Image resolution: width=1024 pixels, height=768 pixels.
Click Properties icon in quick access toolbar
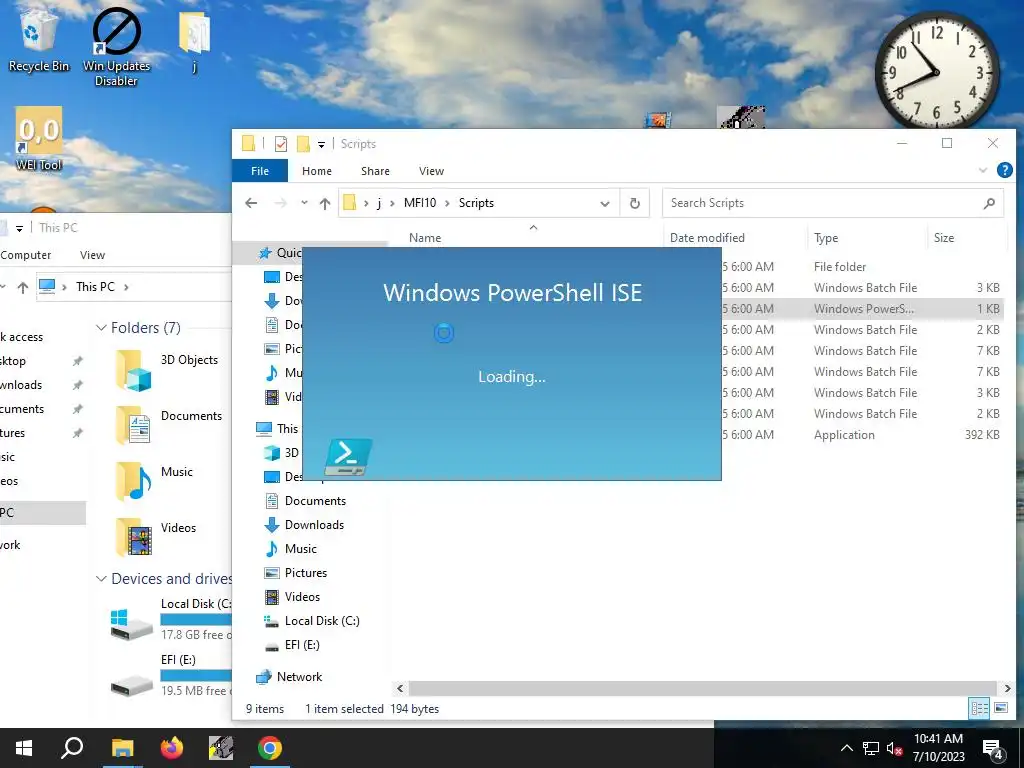point(281,144)
